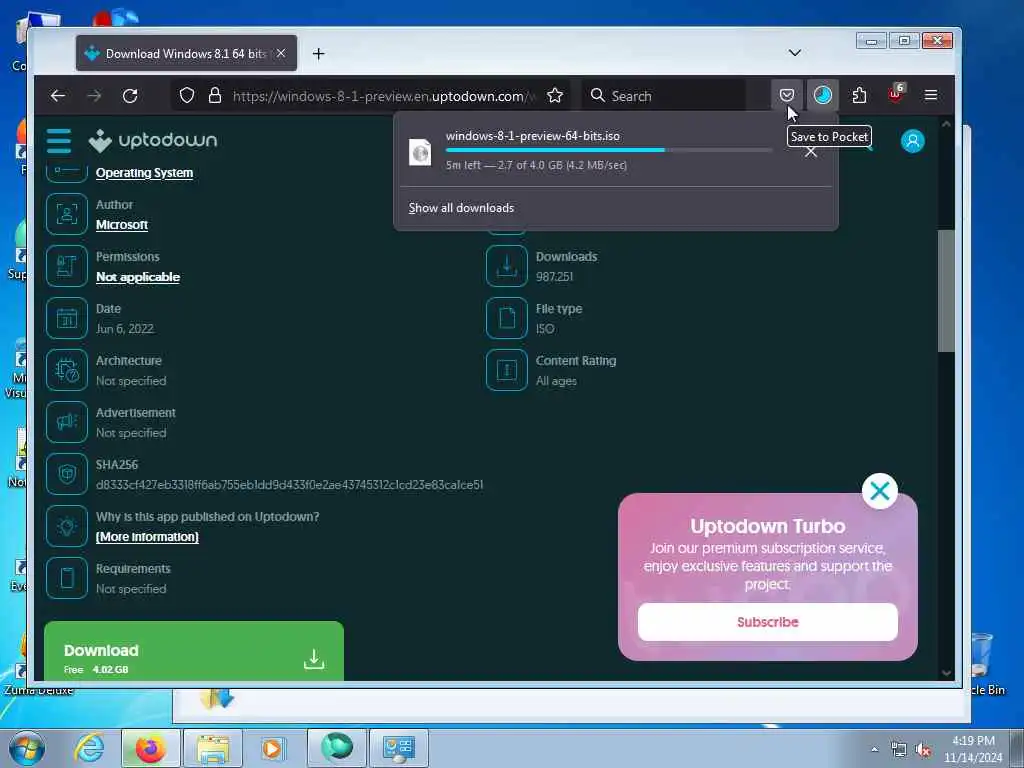Click the URL address bar
The height and width of the screenshot is (768, 1024).
point(383,96)
